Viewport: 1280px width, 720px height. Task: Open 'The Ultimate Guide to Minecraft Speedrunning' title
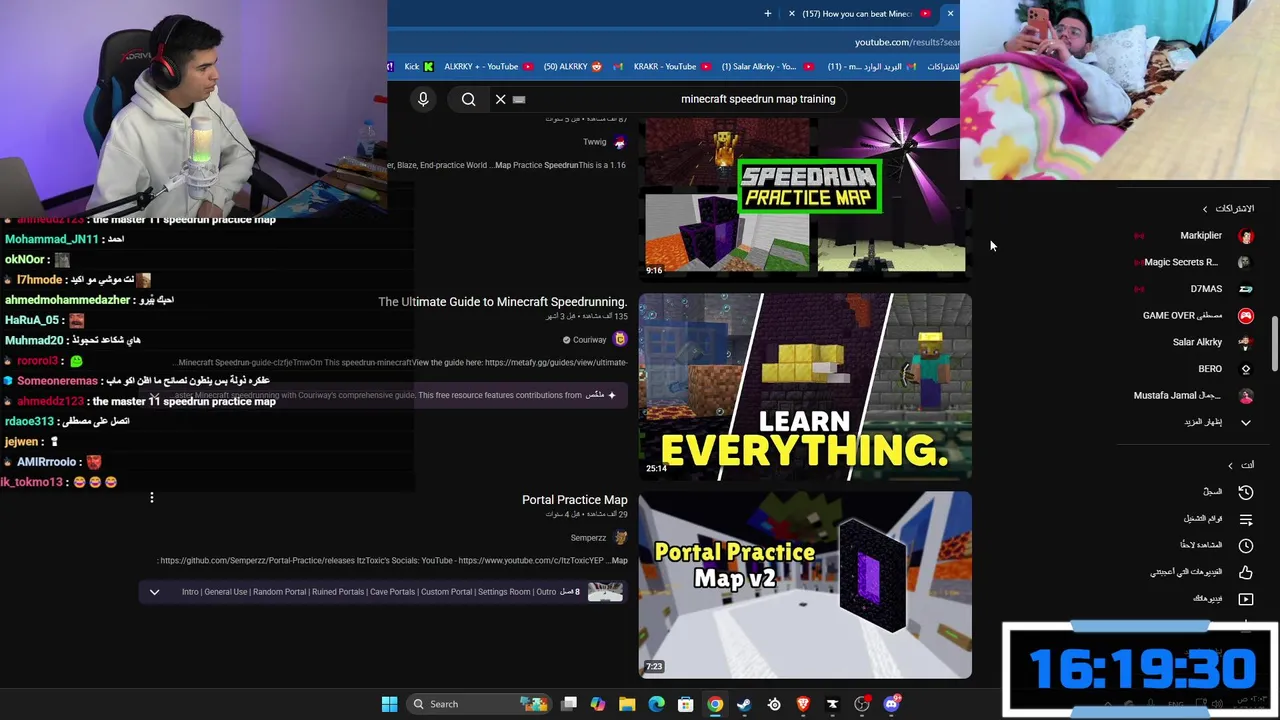click(502, 302)
